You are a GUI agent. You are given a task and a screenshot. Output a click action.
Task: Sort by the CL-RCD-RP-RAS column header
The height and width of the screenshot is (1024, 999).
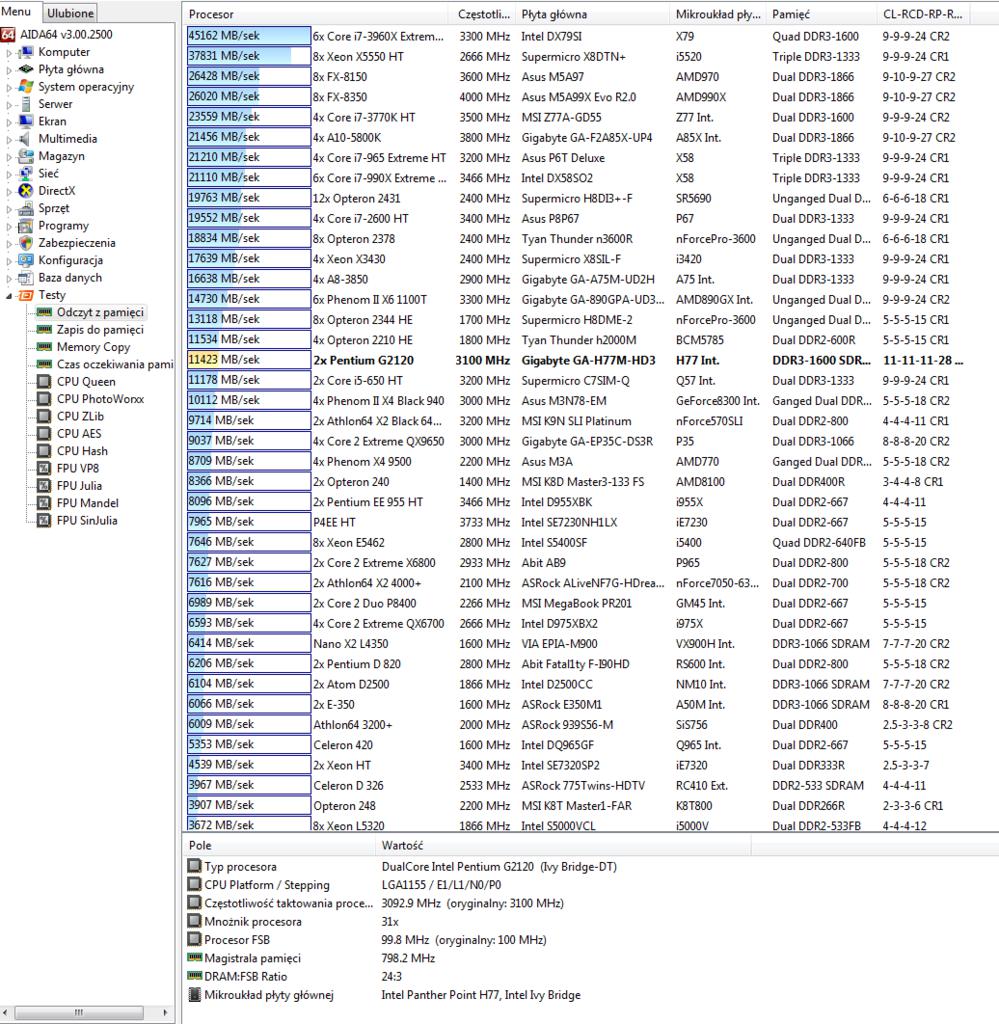[923, 14]
